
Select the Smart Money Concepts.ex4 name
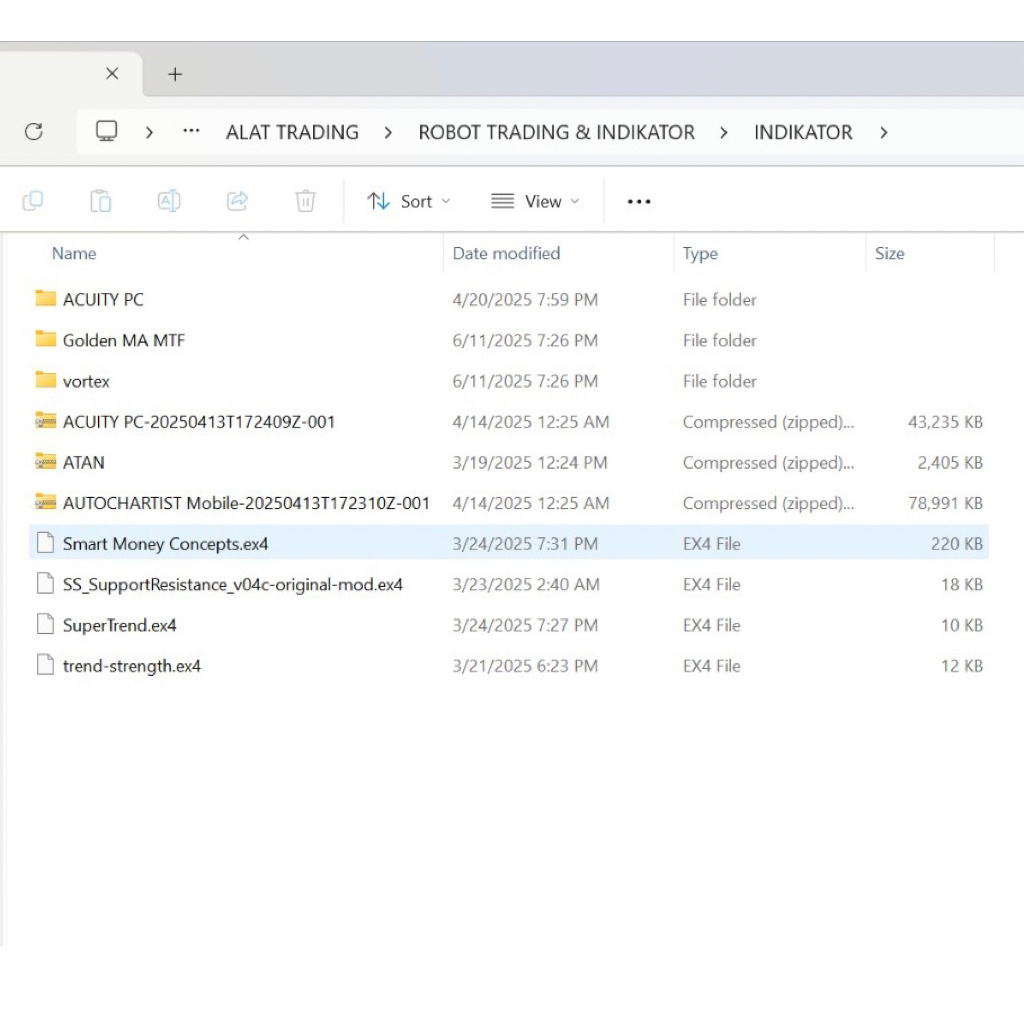pyautogui.click(x=165, y=544)
